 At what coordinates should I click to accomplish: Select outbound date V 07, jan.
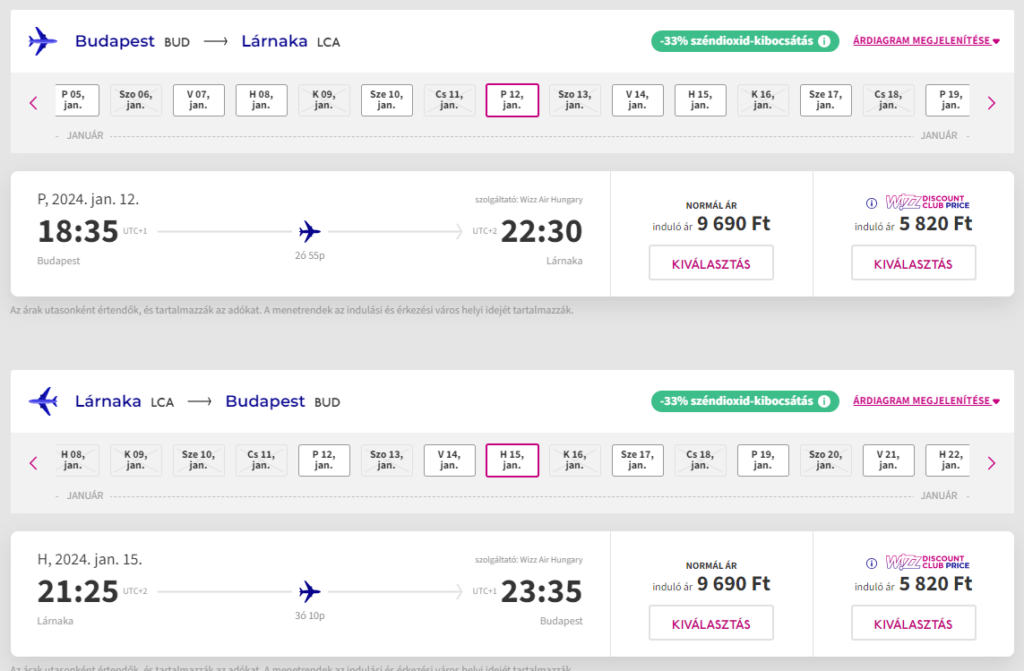coord(199,100)
